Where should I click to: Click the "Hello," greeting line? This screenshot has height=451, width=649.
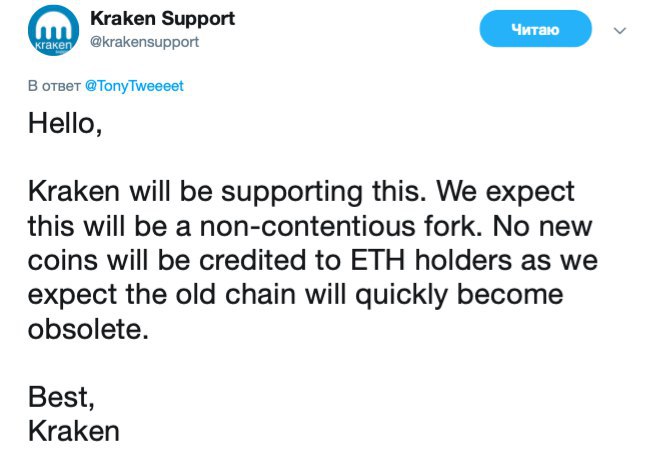[x=65, y=124]
